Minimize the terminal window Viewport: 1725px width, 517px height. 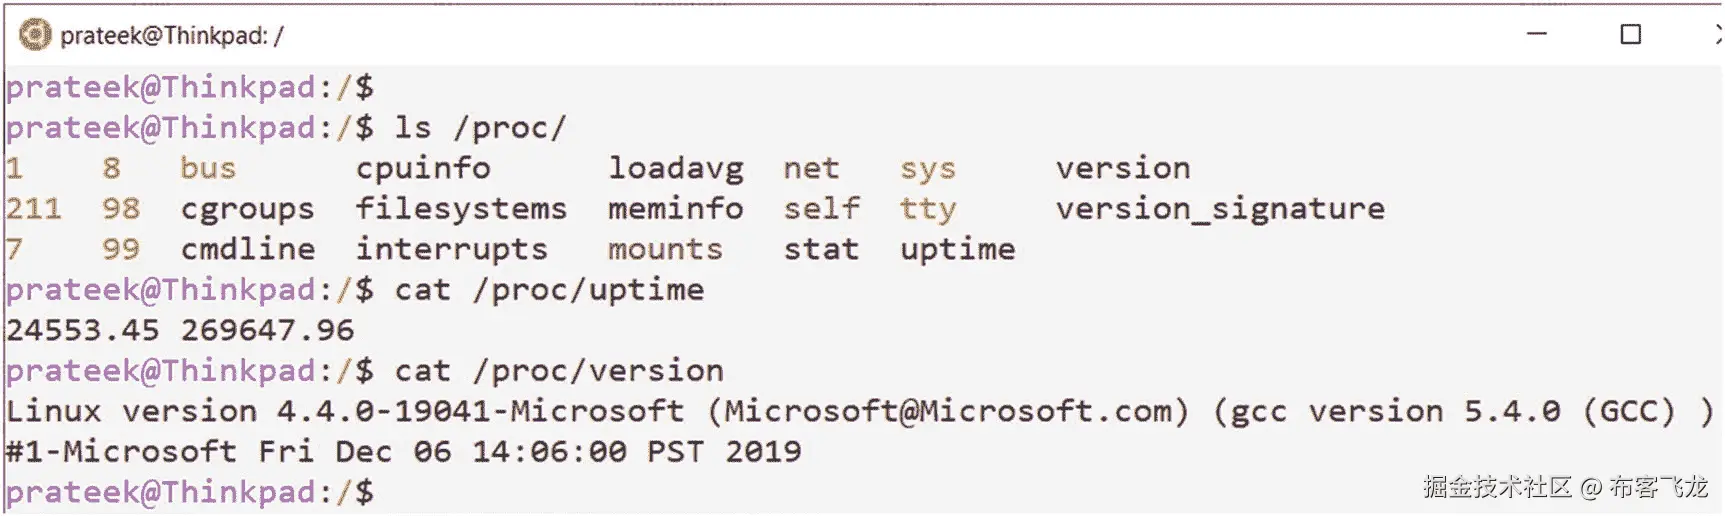point(1537,34)
